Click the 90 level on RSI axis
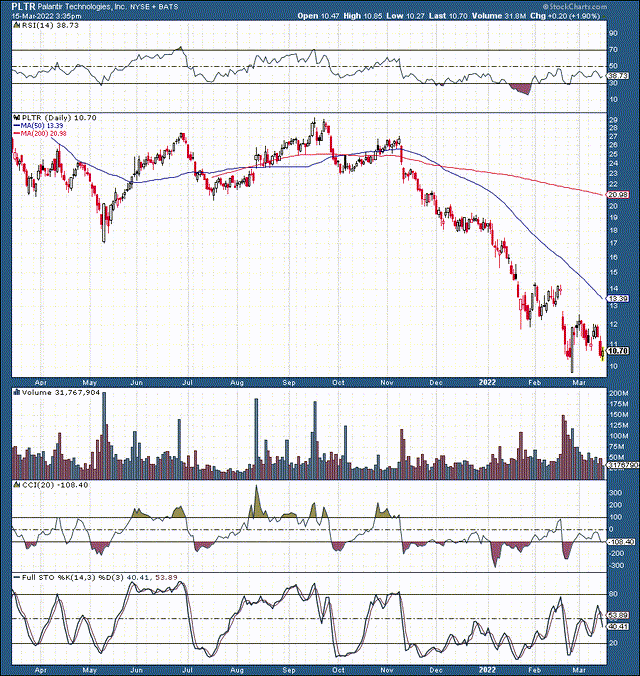640x676 pixels. tap(613, 33)
